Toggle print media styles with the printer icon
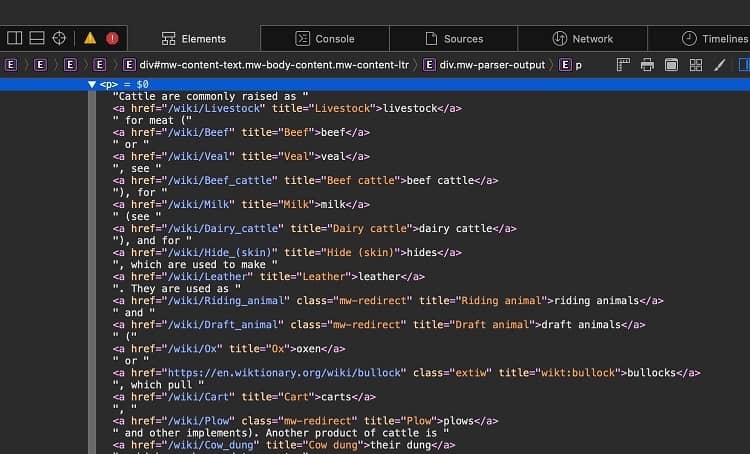This screenshot has width=750, height=454. coord(647,65)
